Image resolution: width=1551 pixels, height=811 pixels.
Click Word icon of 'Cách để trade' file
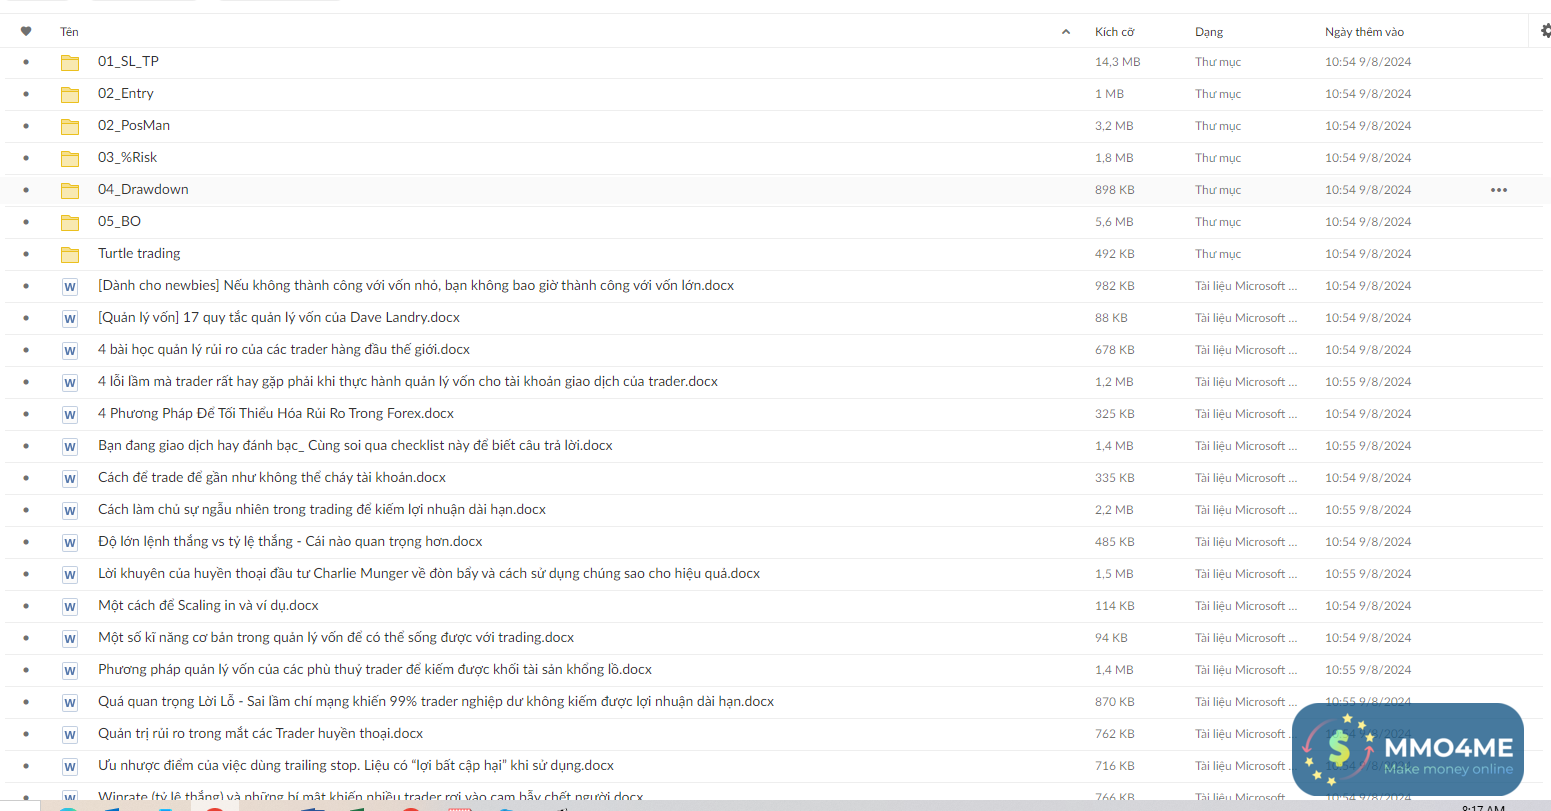70,479
